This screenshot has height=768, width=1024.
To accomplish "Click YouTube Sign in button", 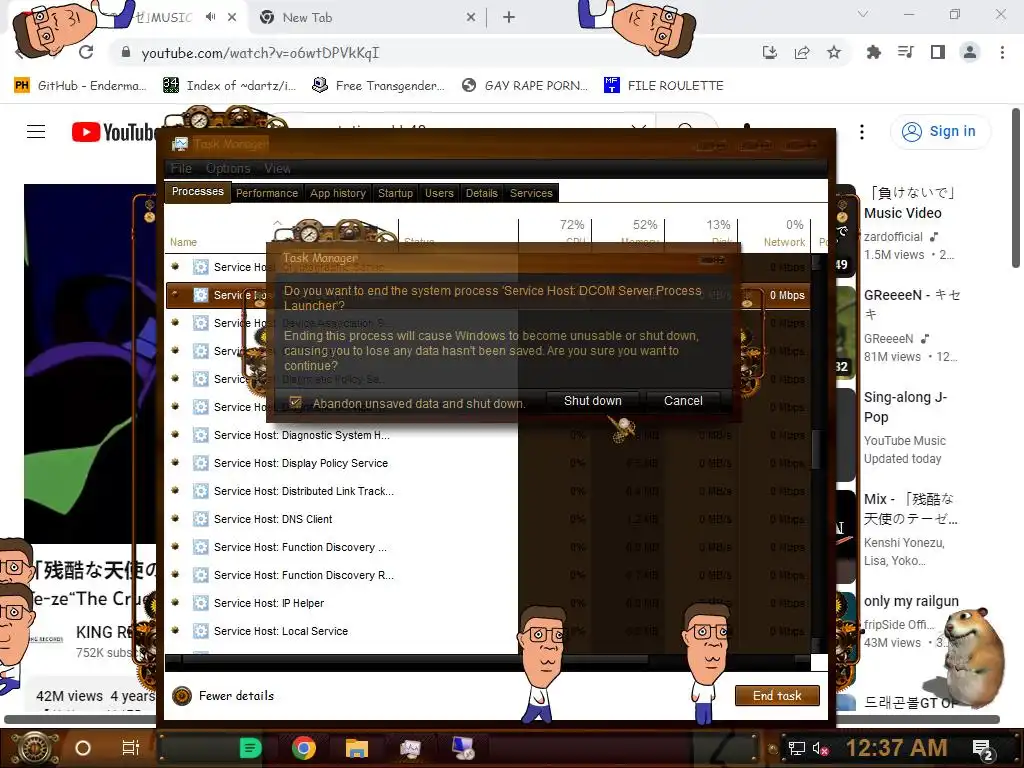I will [939, 132].
